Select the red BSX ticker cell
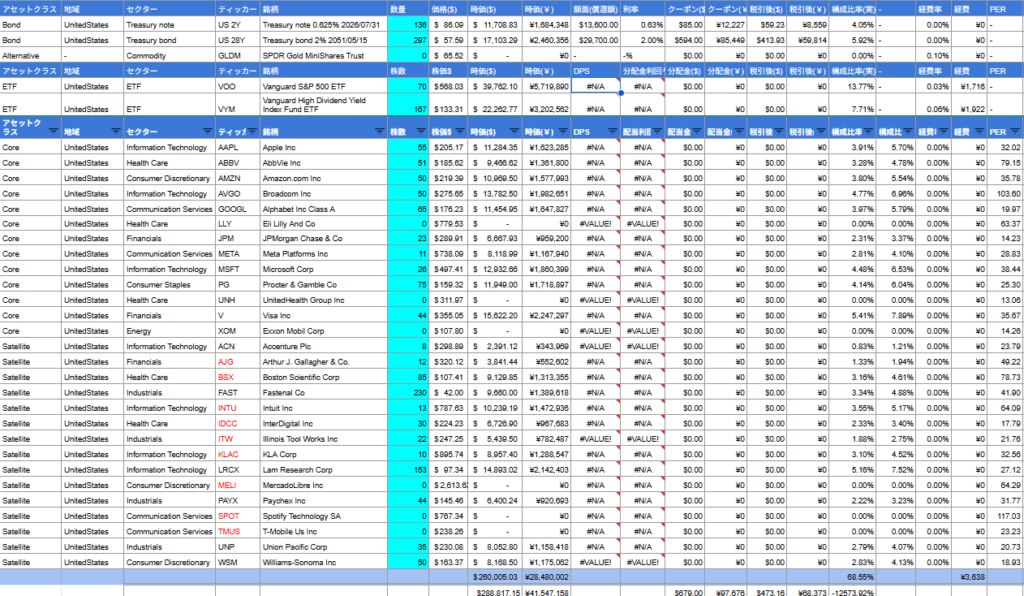The width and height of the screenshot is (1024, 596). click(x=238, y=377)
